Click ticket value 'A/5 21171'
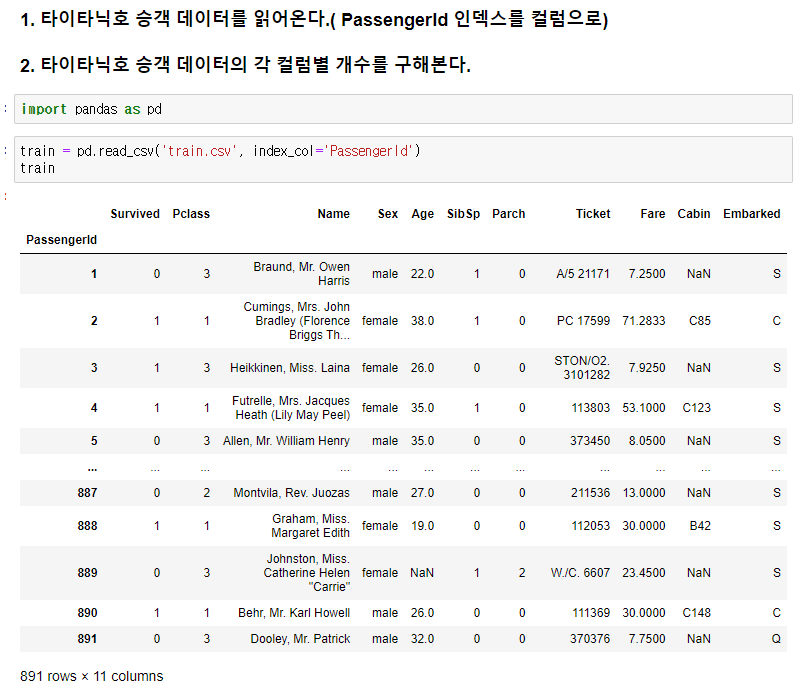Viewport: 806px width, 695px height. coord(583,274)
